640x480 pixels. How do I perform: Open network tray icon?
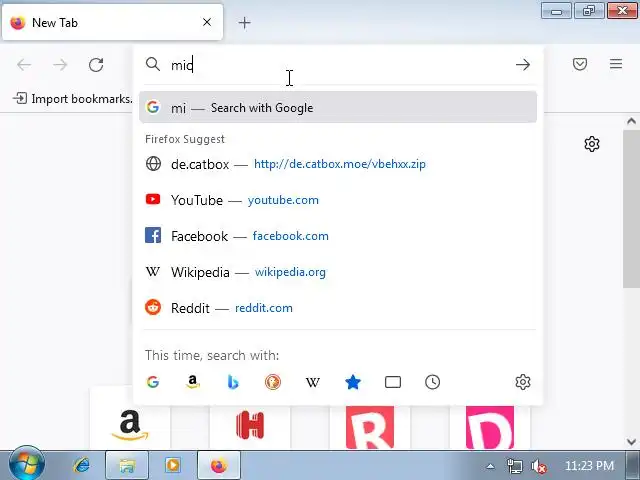[x=514, y=466]
